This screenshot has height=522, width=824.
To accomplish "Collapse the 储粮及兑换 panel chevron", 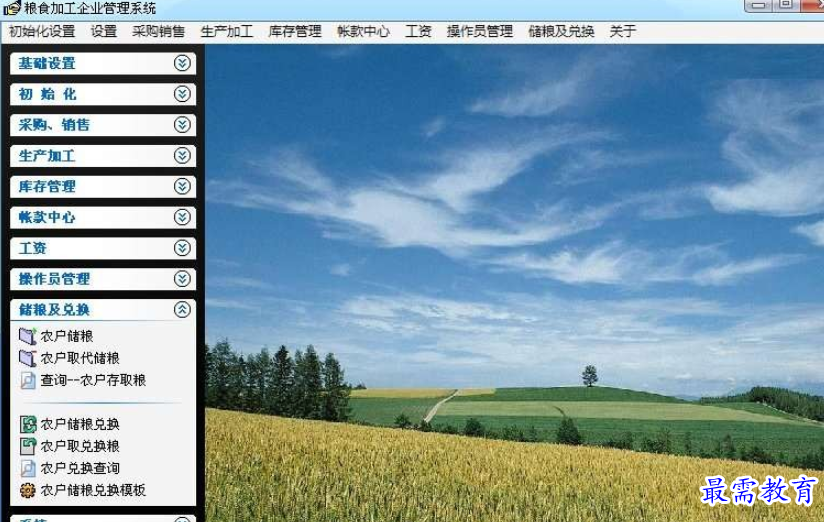I will point(182,309).
